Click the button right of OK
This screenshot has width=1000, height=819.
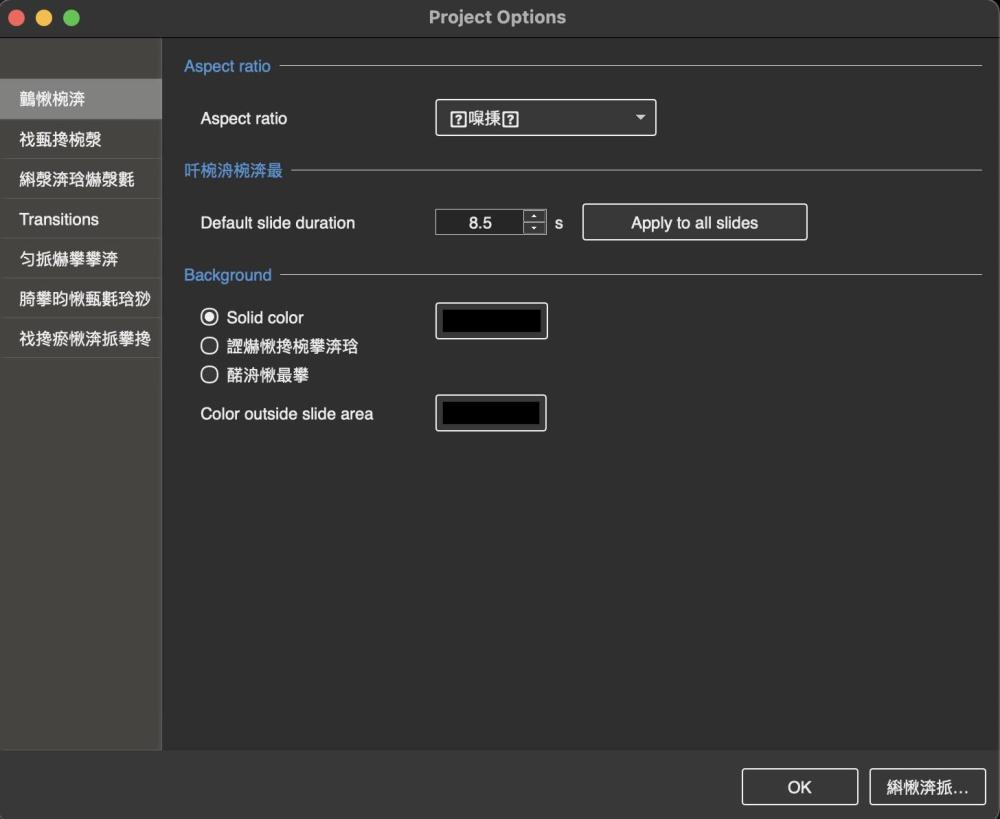click(x=927, y=787)
